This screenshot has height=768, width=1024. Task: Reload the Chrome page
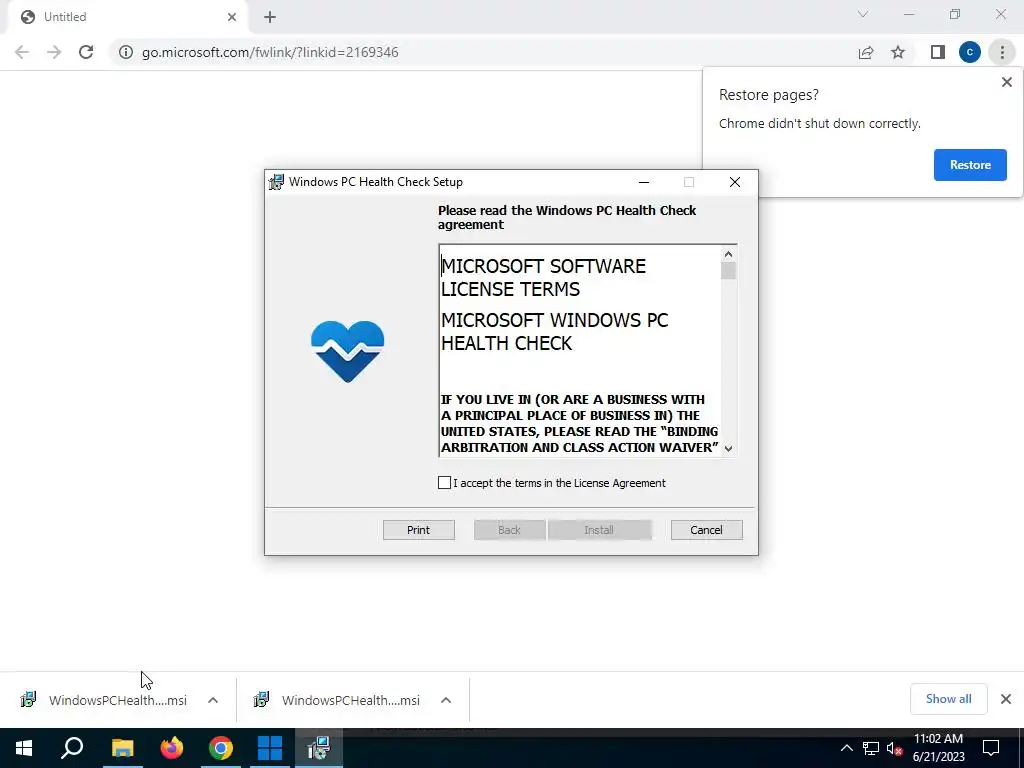pos(86,52)
